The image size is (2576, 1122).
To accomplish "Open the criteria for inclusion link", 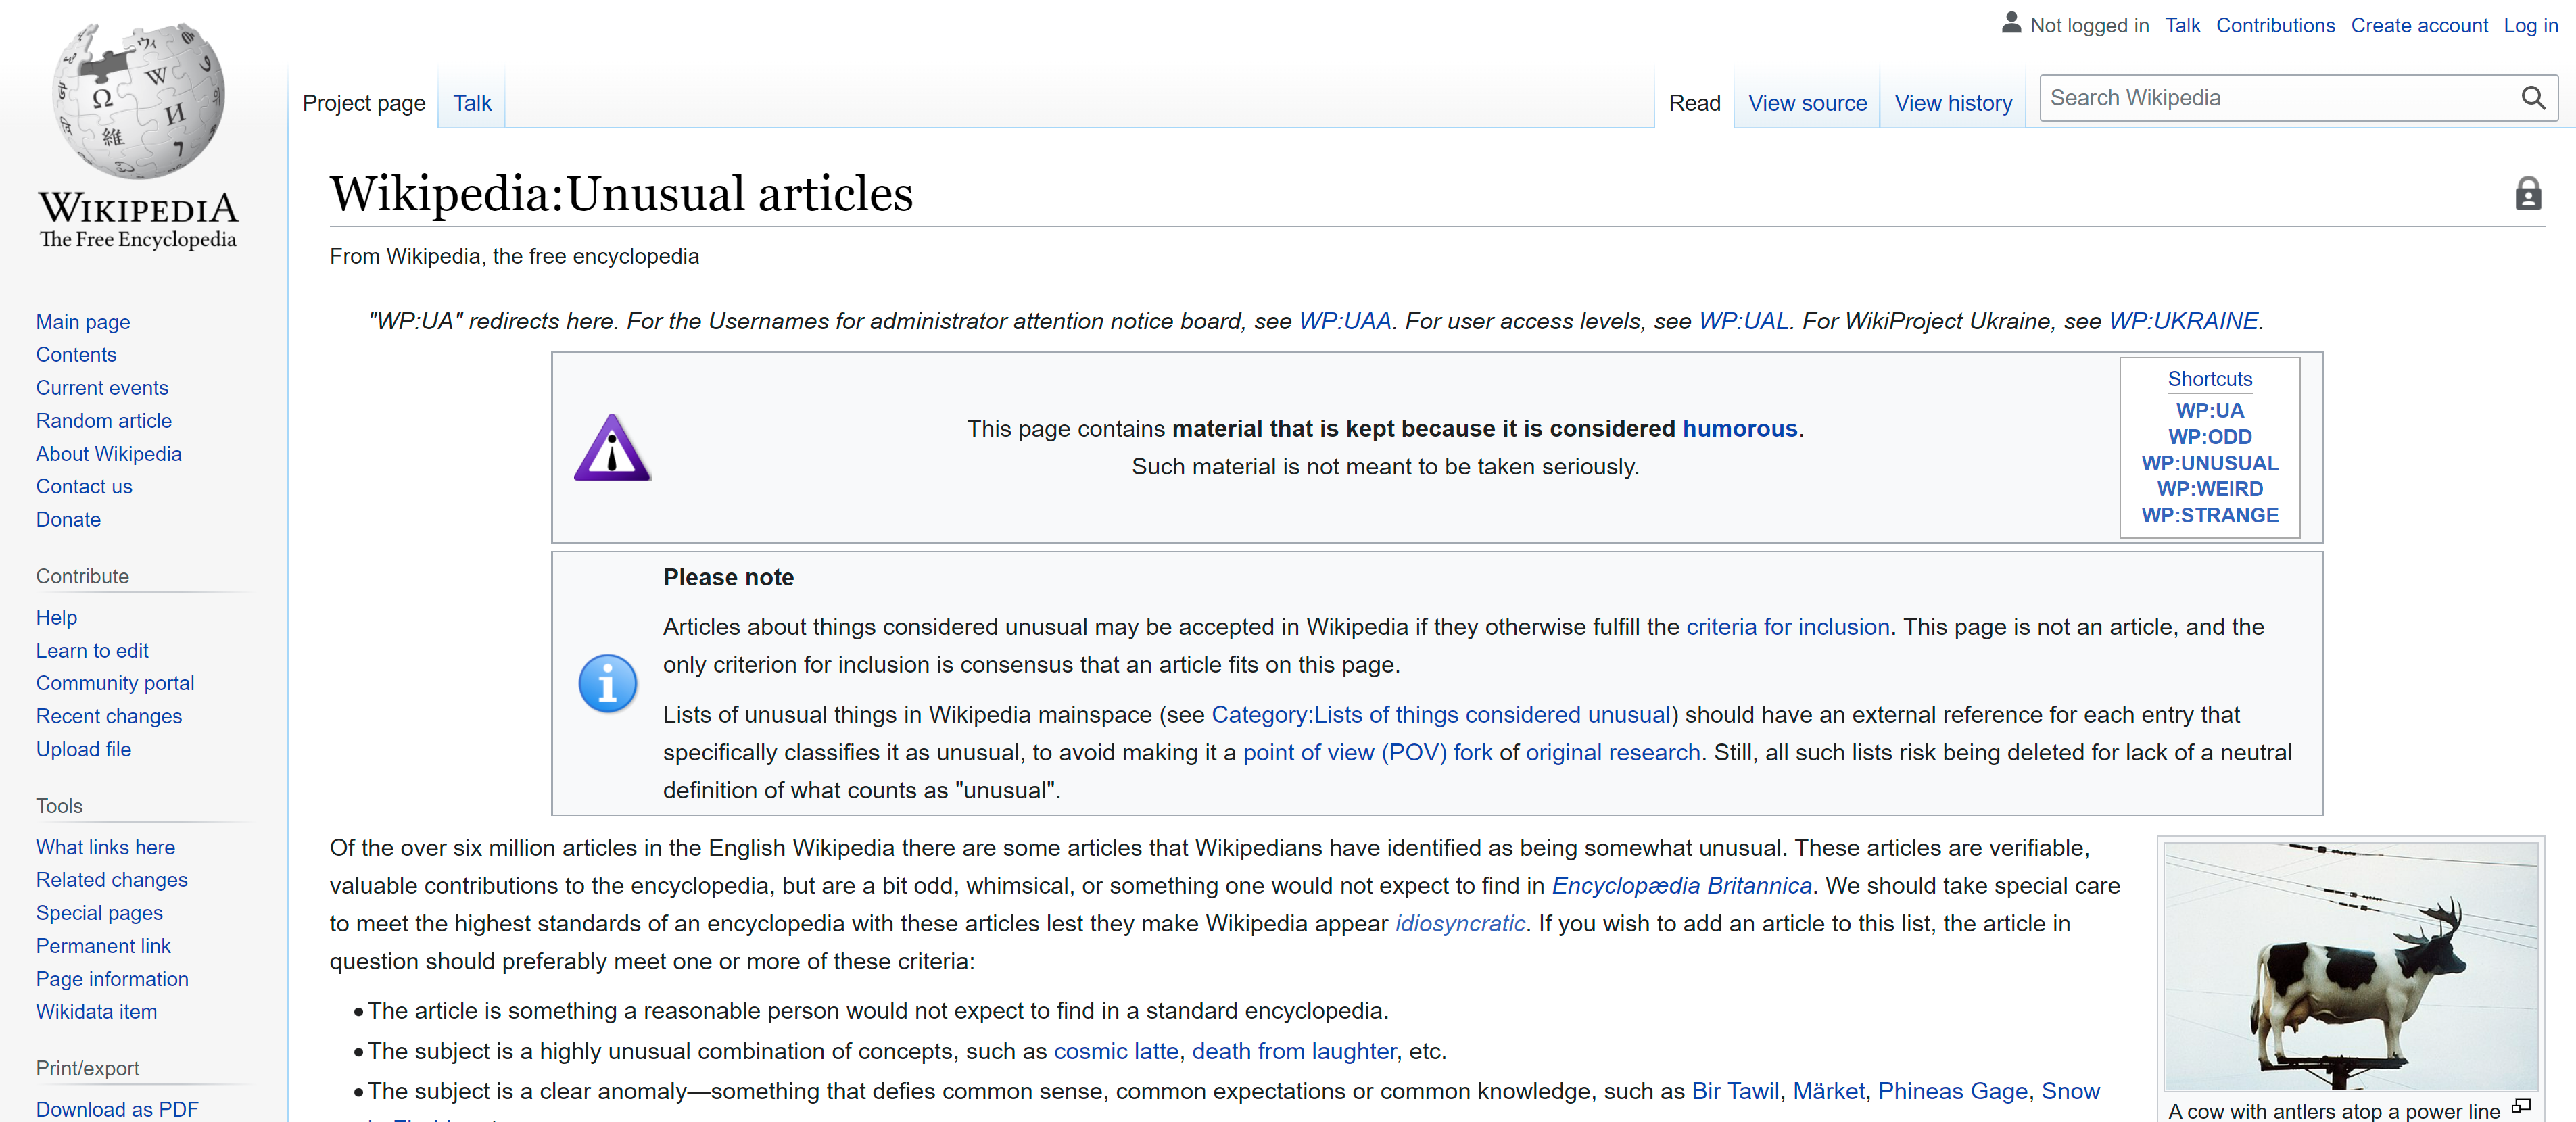I will point(1788,627).
